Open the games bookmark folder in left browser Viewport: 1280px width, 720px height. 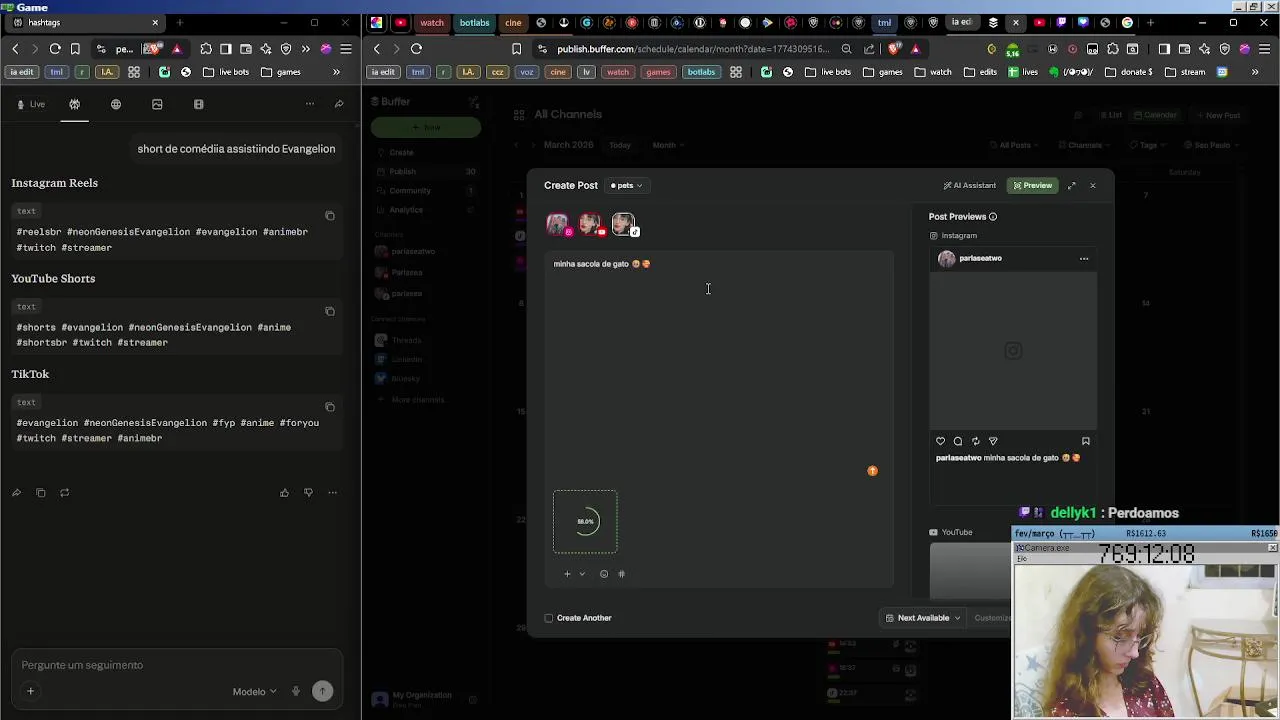coord(281,72)
